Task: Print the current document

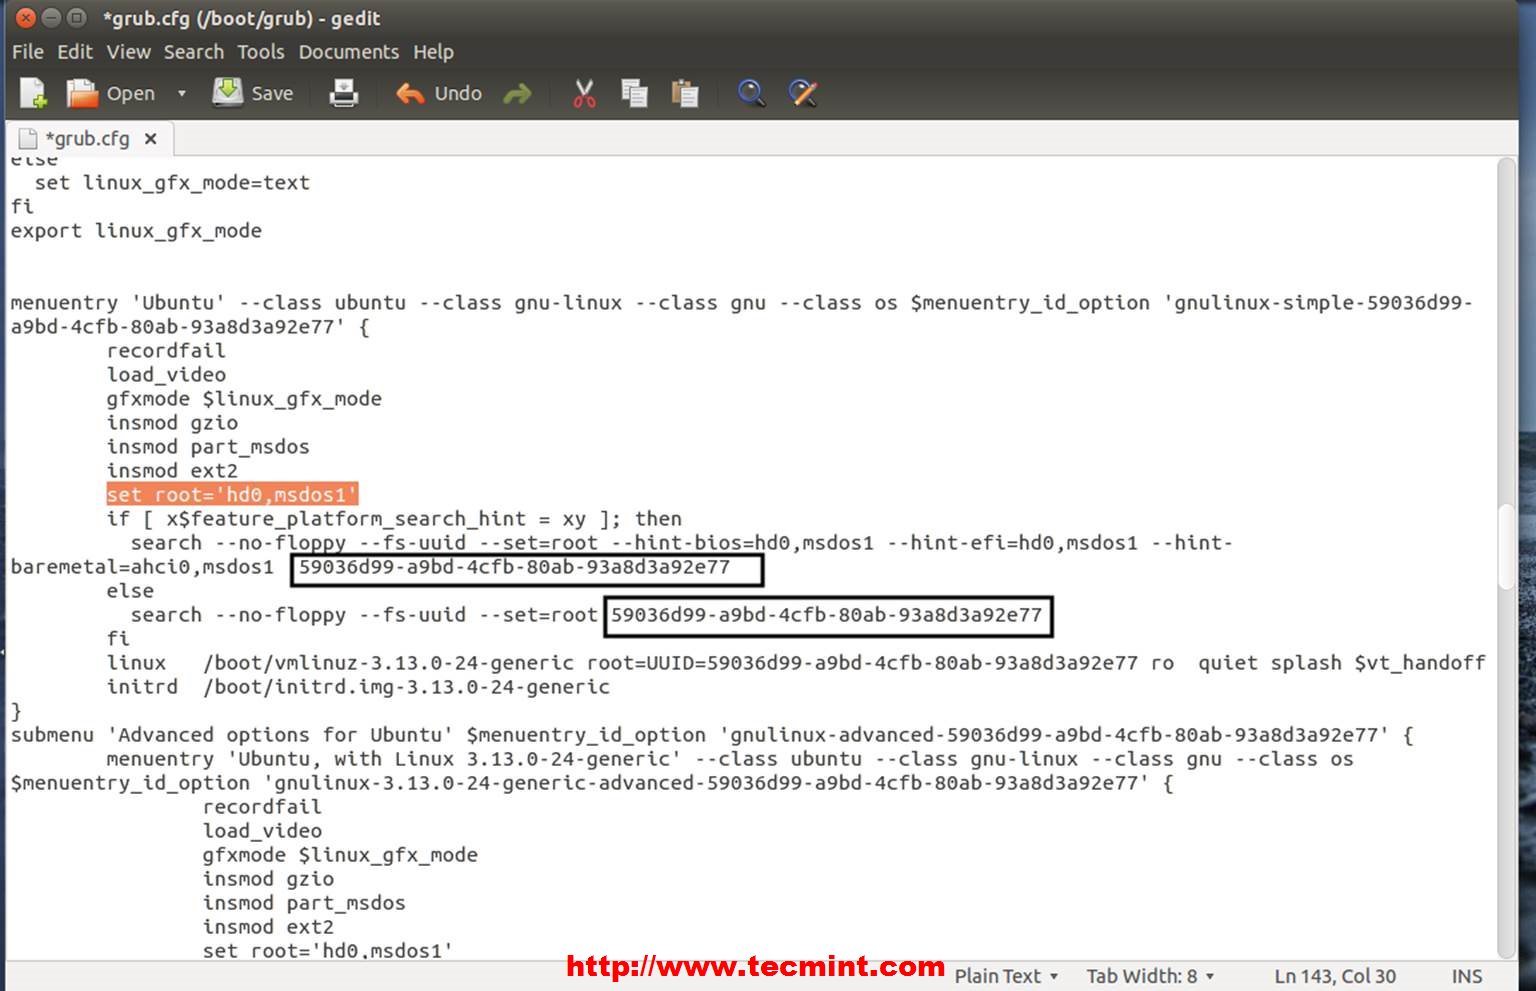Action: [344, 92]
